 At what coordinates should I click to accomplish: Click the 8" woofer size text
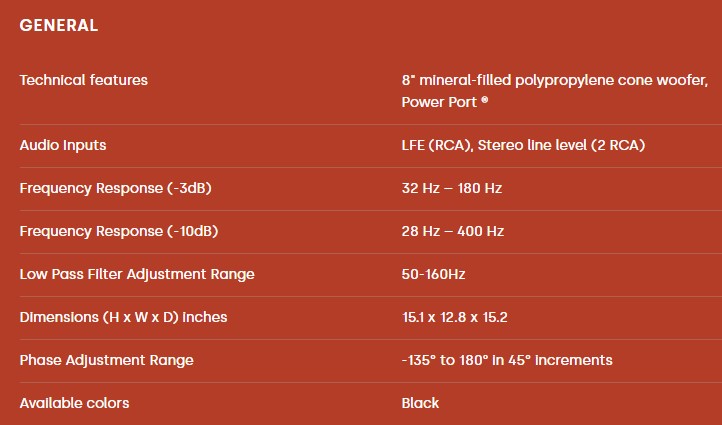[x=408, y=80]
